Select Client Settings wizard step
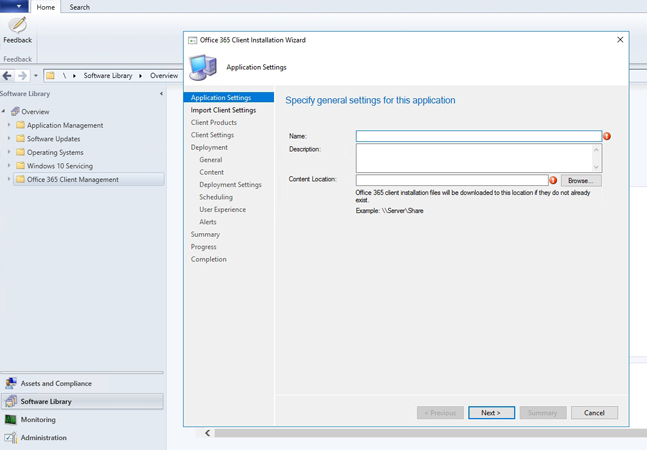647x450 pixels. click(212, 135)
